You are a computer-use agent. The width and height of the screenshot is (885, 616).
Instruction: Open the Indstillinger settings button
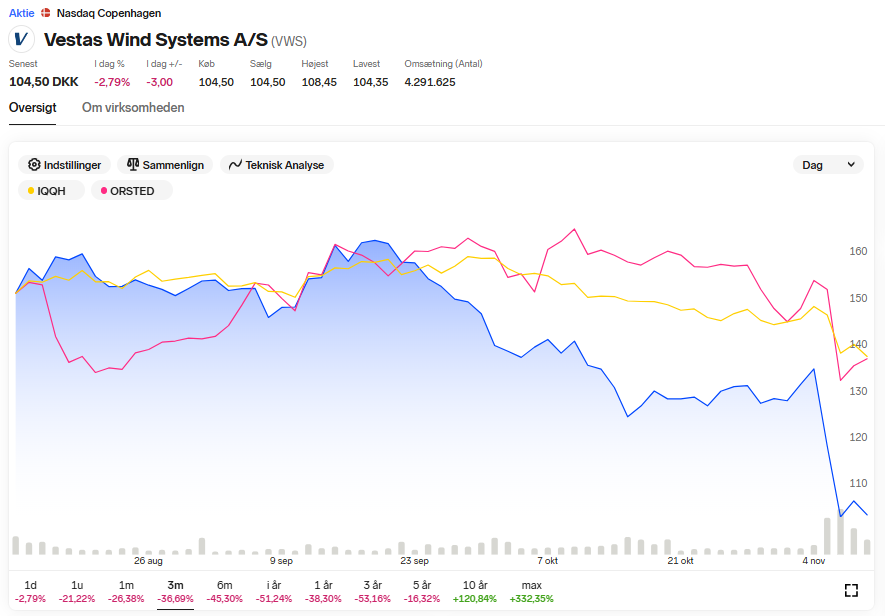click(64, 165)
